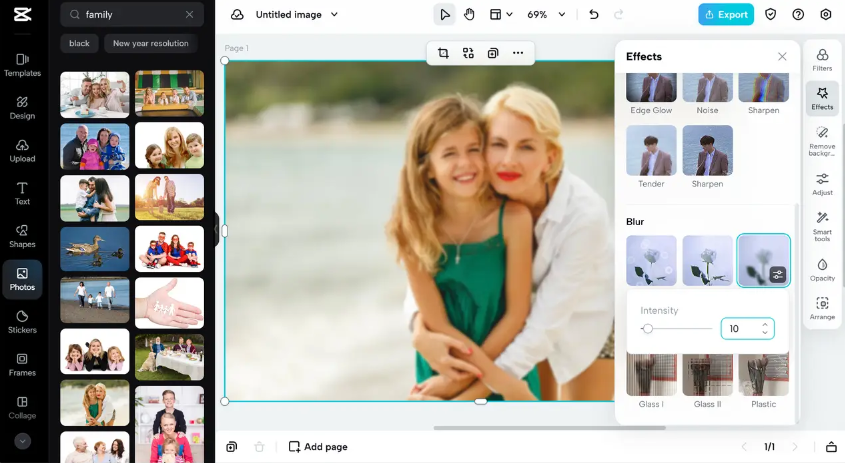The image size is (845, 463).
Task: Decrease intensity with the down stepper arrow
Action: coord(765,333)
